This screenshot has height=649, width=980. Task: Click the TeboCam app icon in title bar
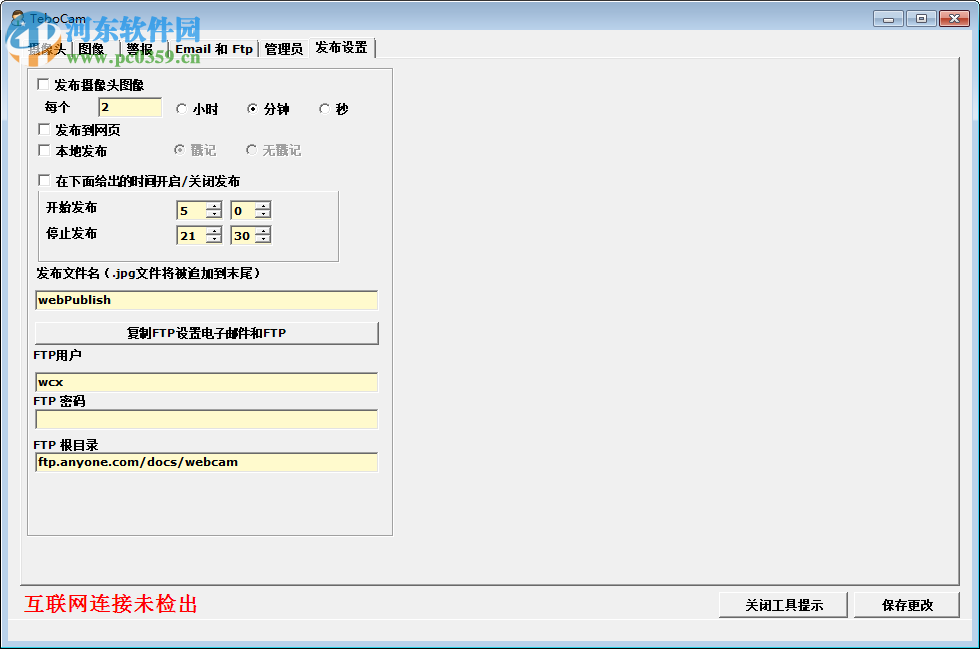18,18
